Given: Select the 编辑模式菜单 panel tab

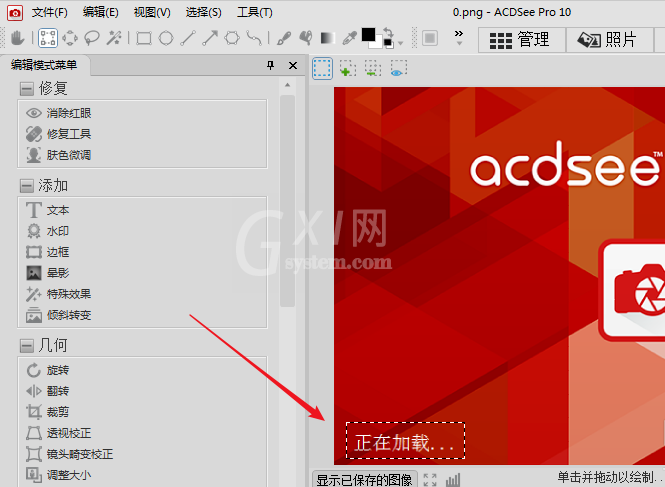Looking at the screenshot, I should click(x=44, y=65).
